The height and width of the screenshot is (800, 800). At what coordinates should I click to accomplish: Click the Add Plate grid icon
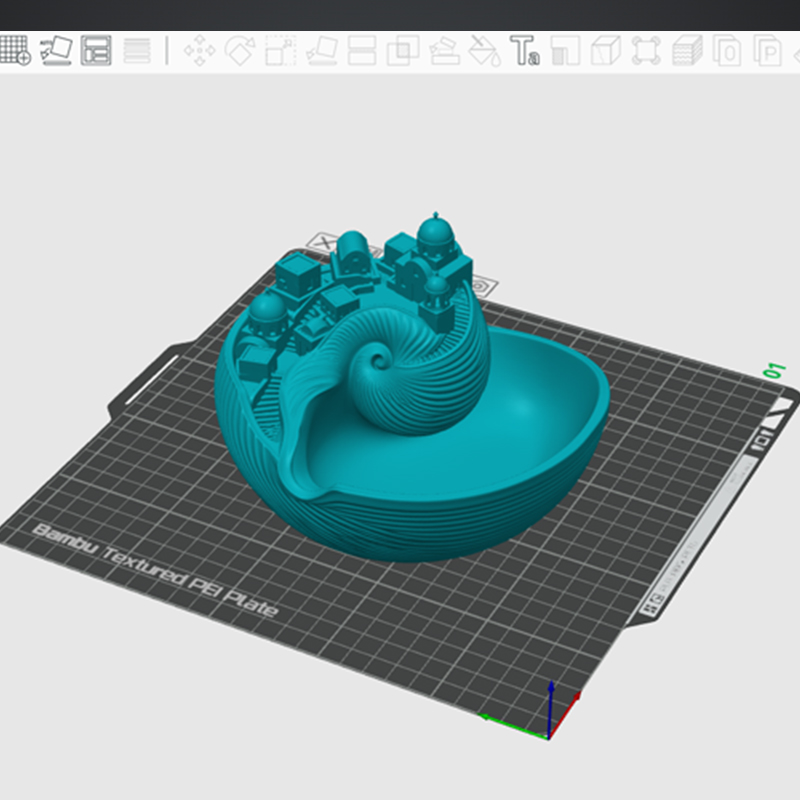(15, 50)
